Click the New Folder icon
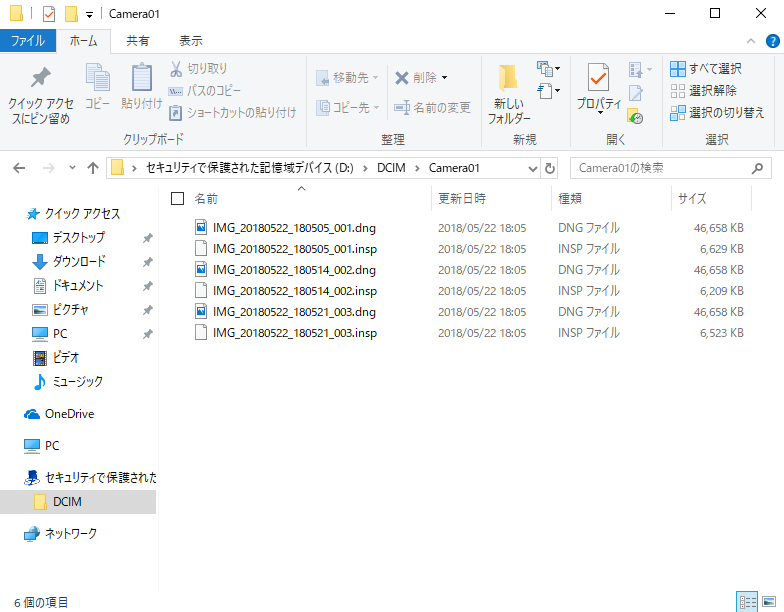 pyautogui.click(x=509, y=94)
